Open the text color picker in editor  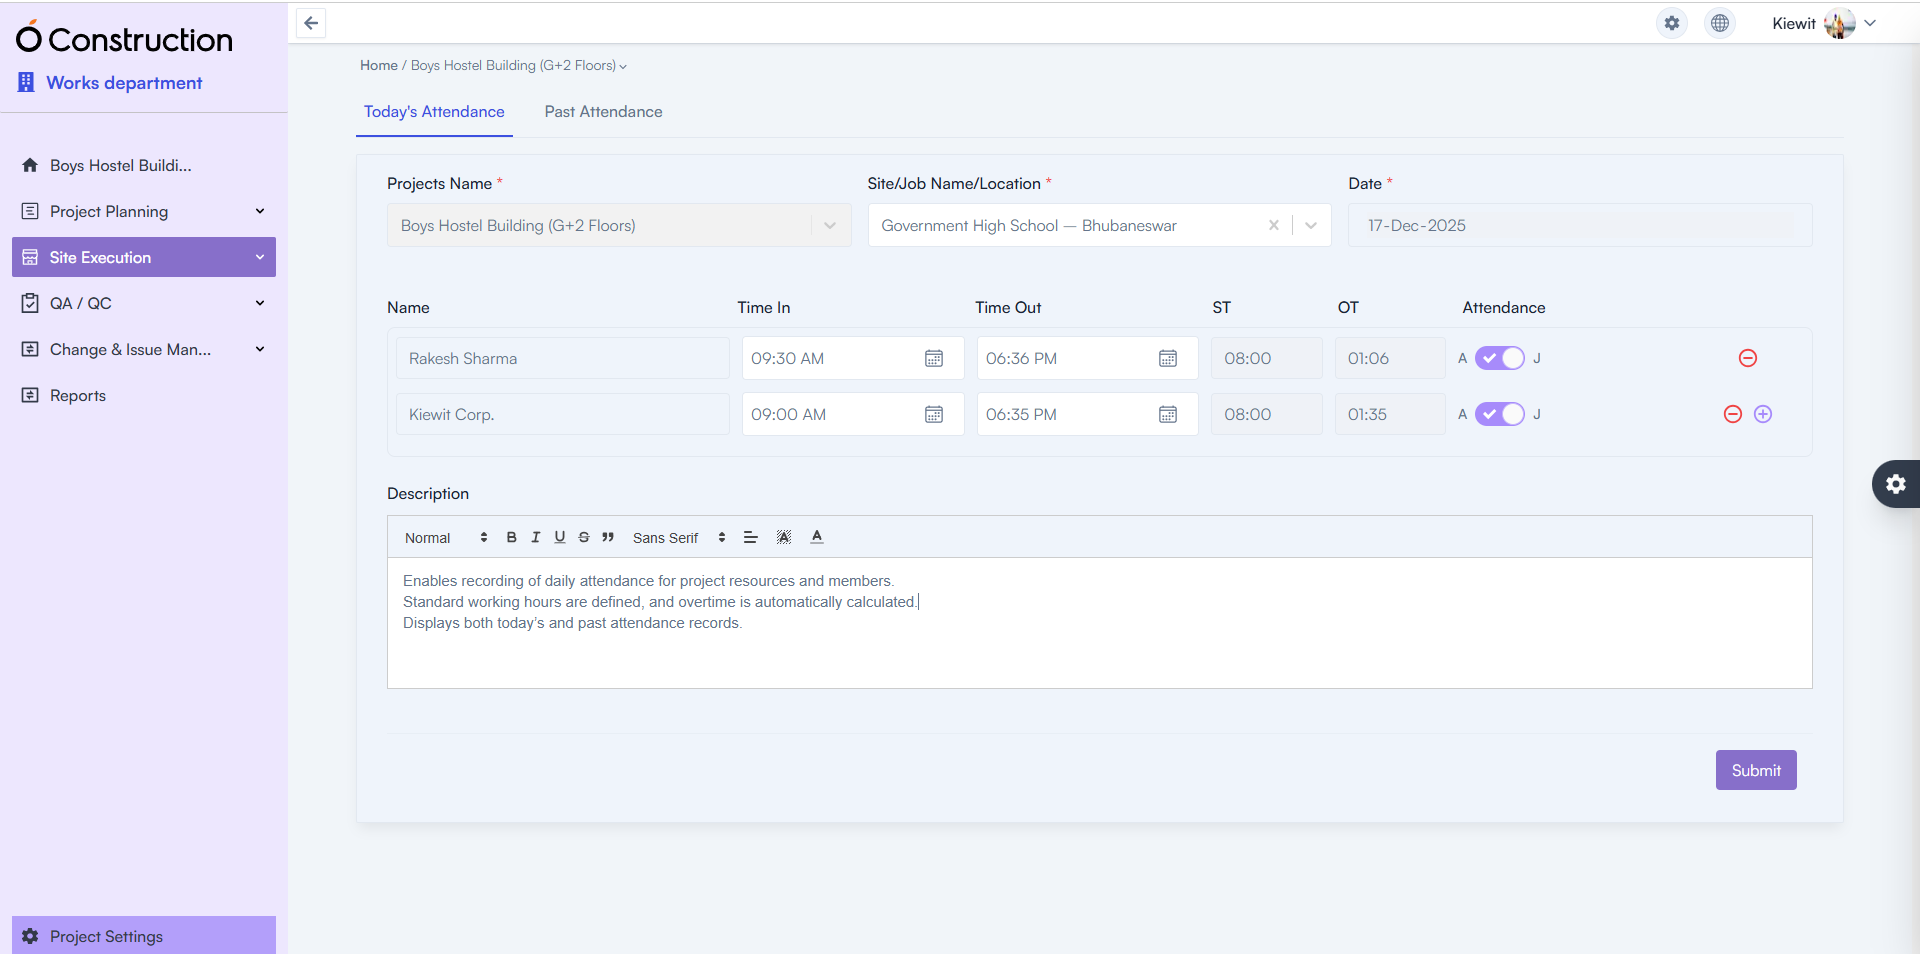817,537
